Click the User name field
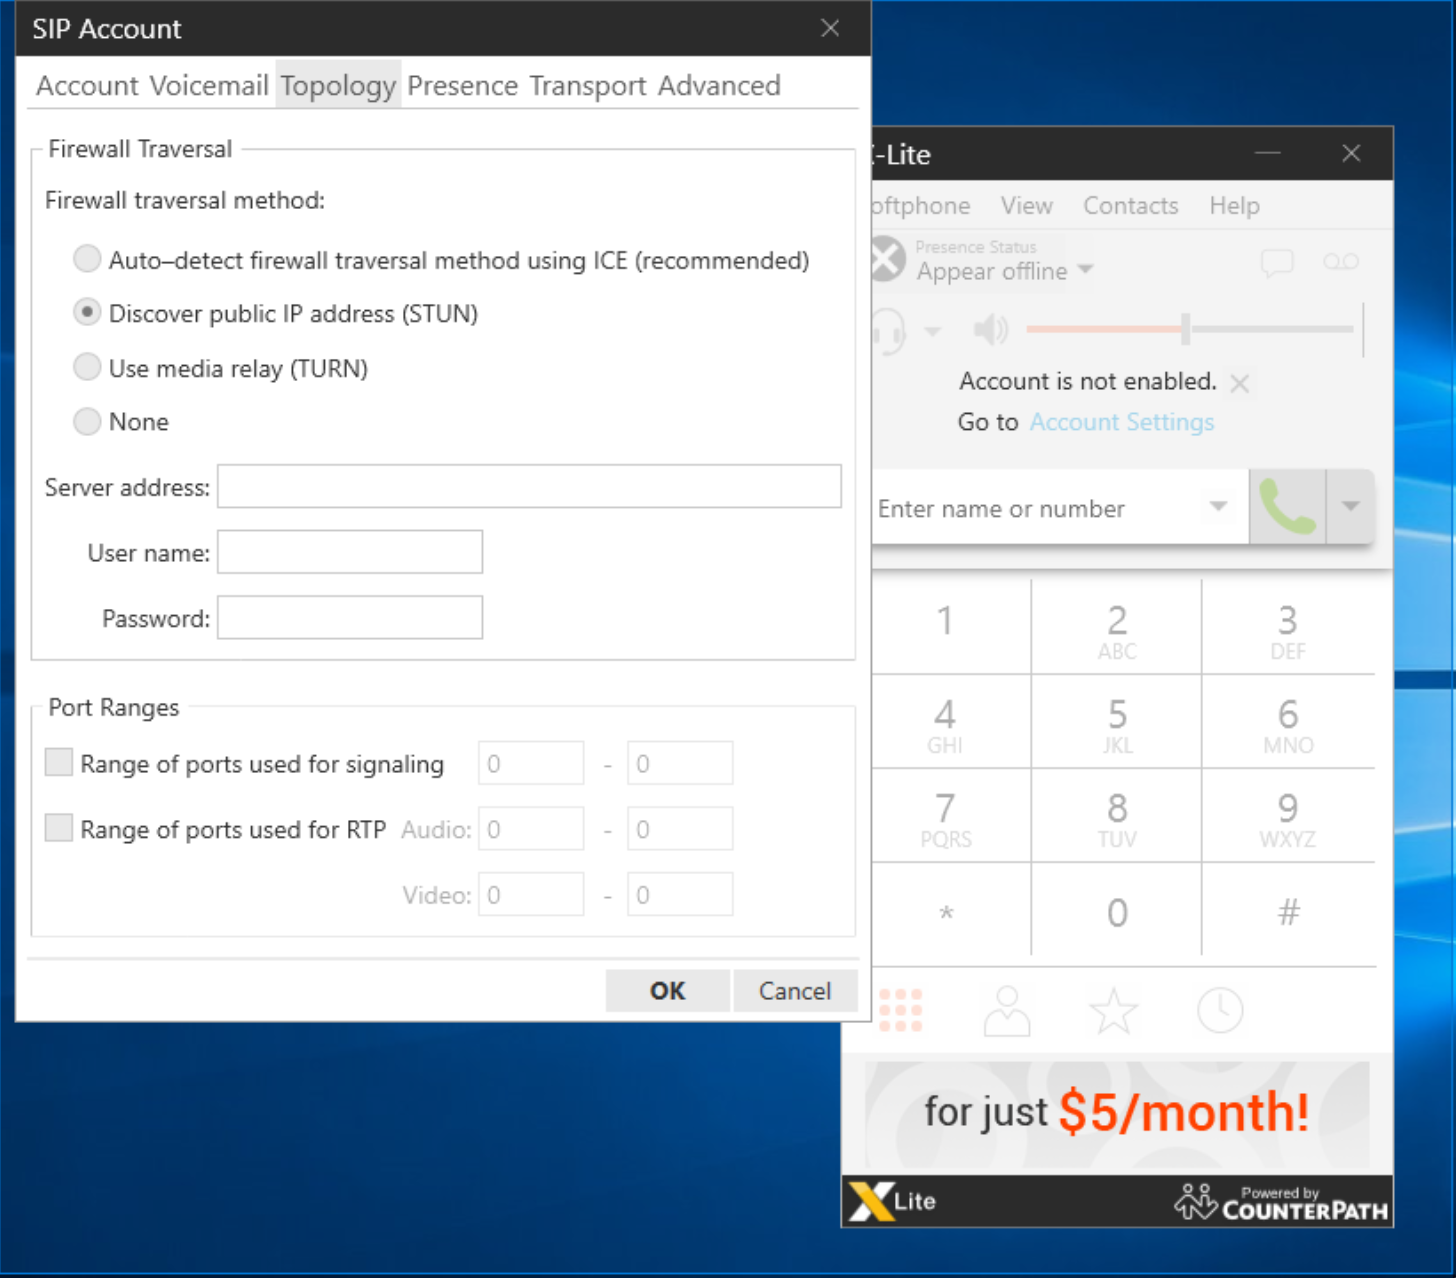Screen dimensions: 1456x1278 point(350,552)
